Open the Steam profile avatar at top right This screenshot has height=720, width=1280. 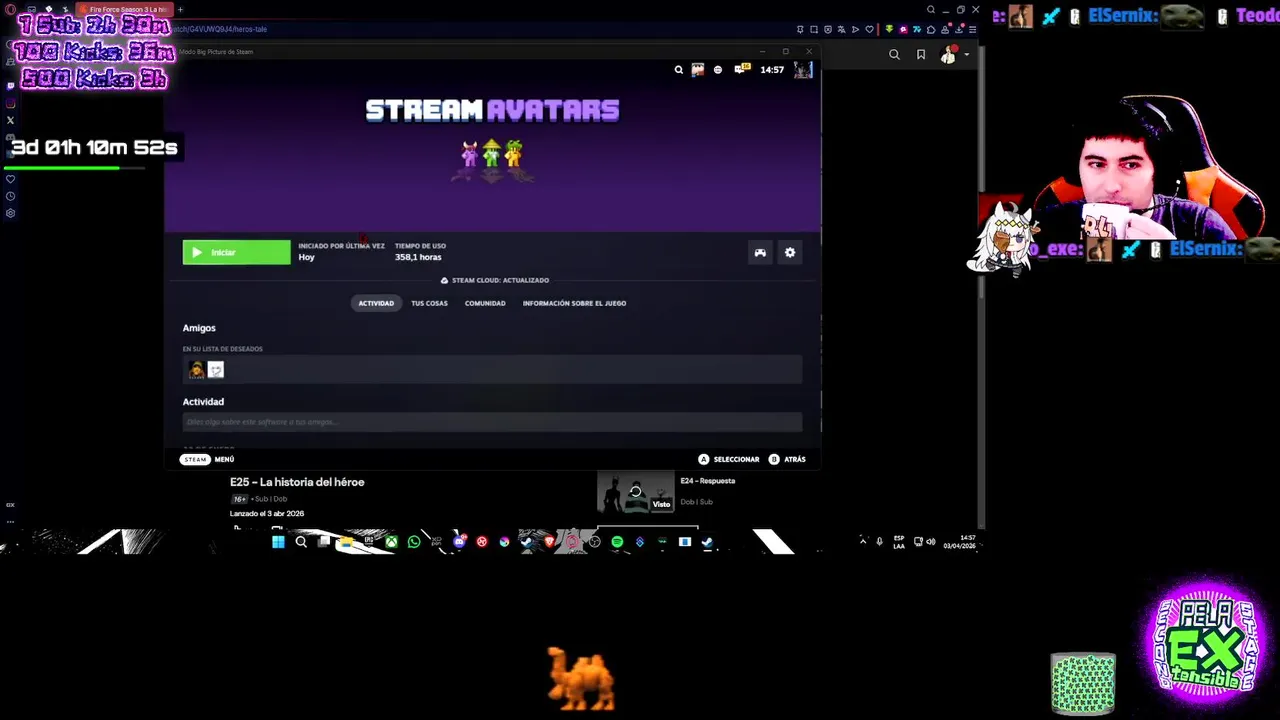coord(803,70)
